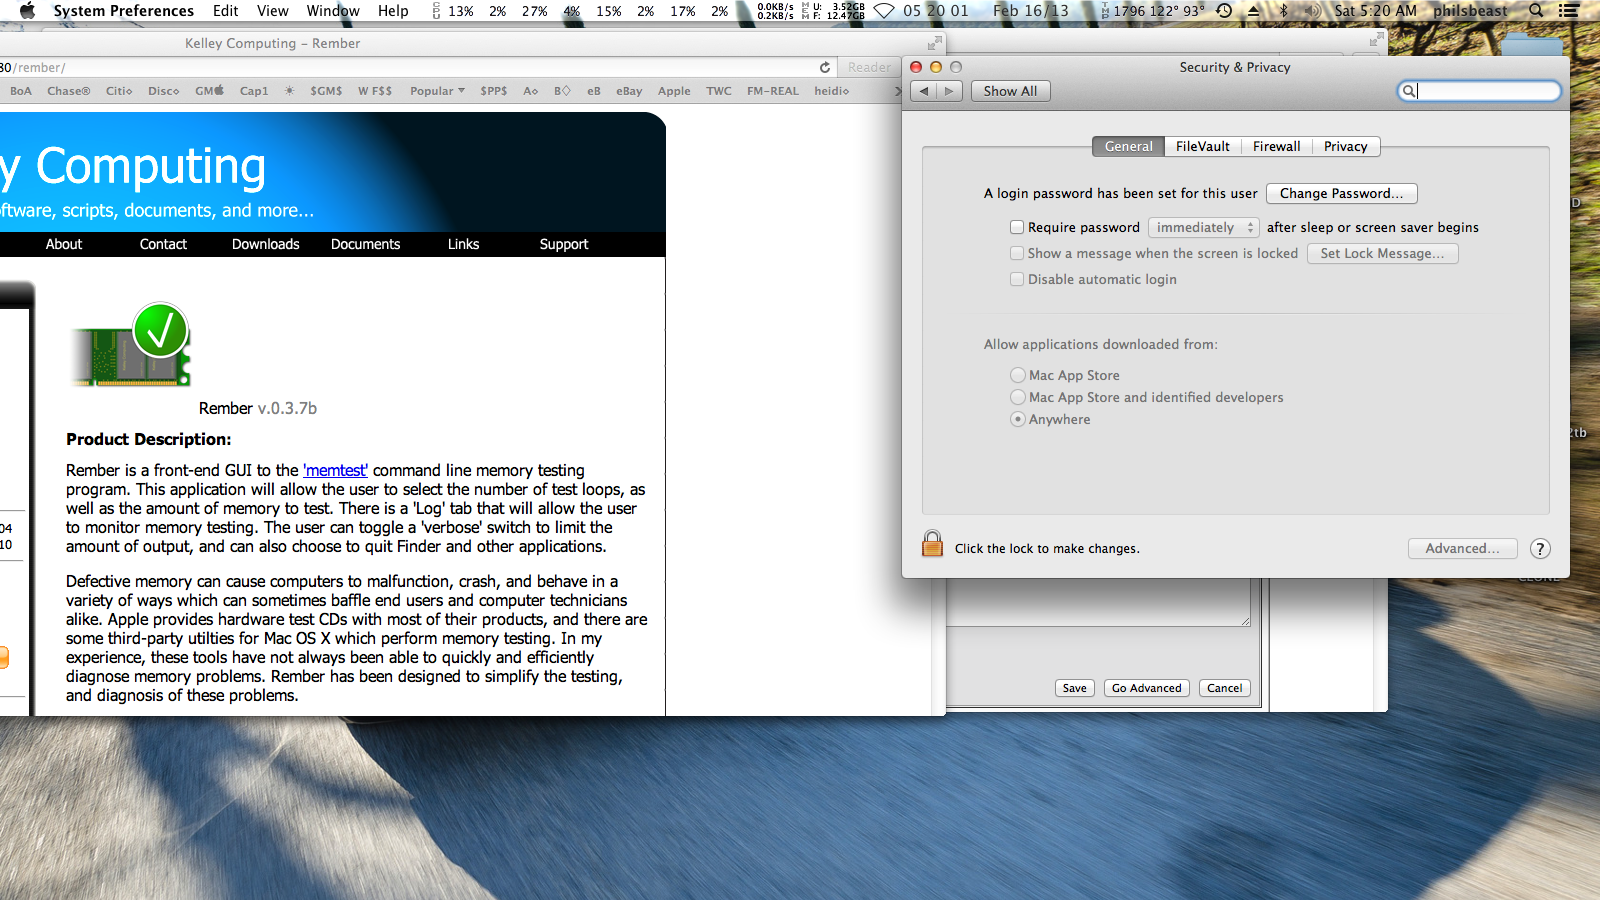Viewport: 1600px width, 900px height.
Task: Open the Help menu
Action: [x=393, y=10]
